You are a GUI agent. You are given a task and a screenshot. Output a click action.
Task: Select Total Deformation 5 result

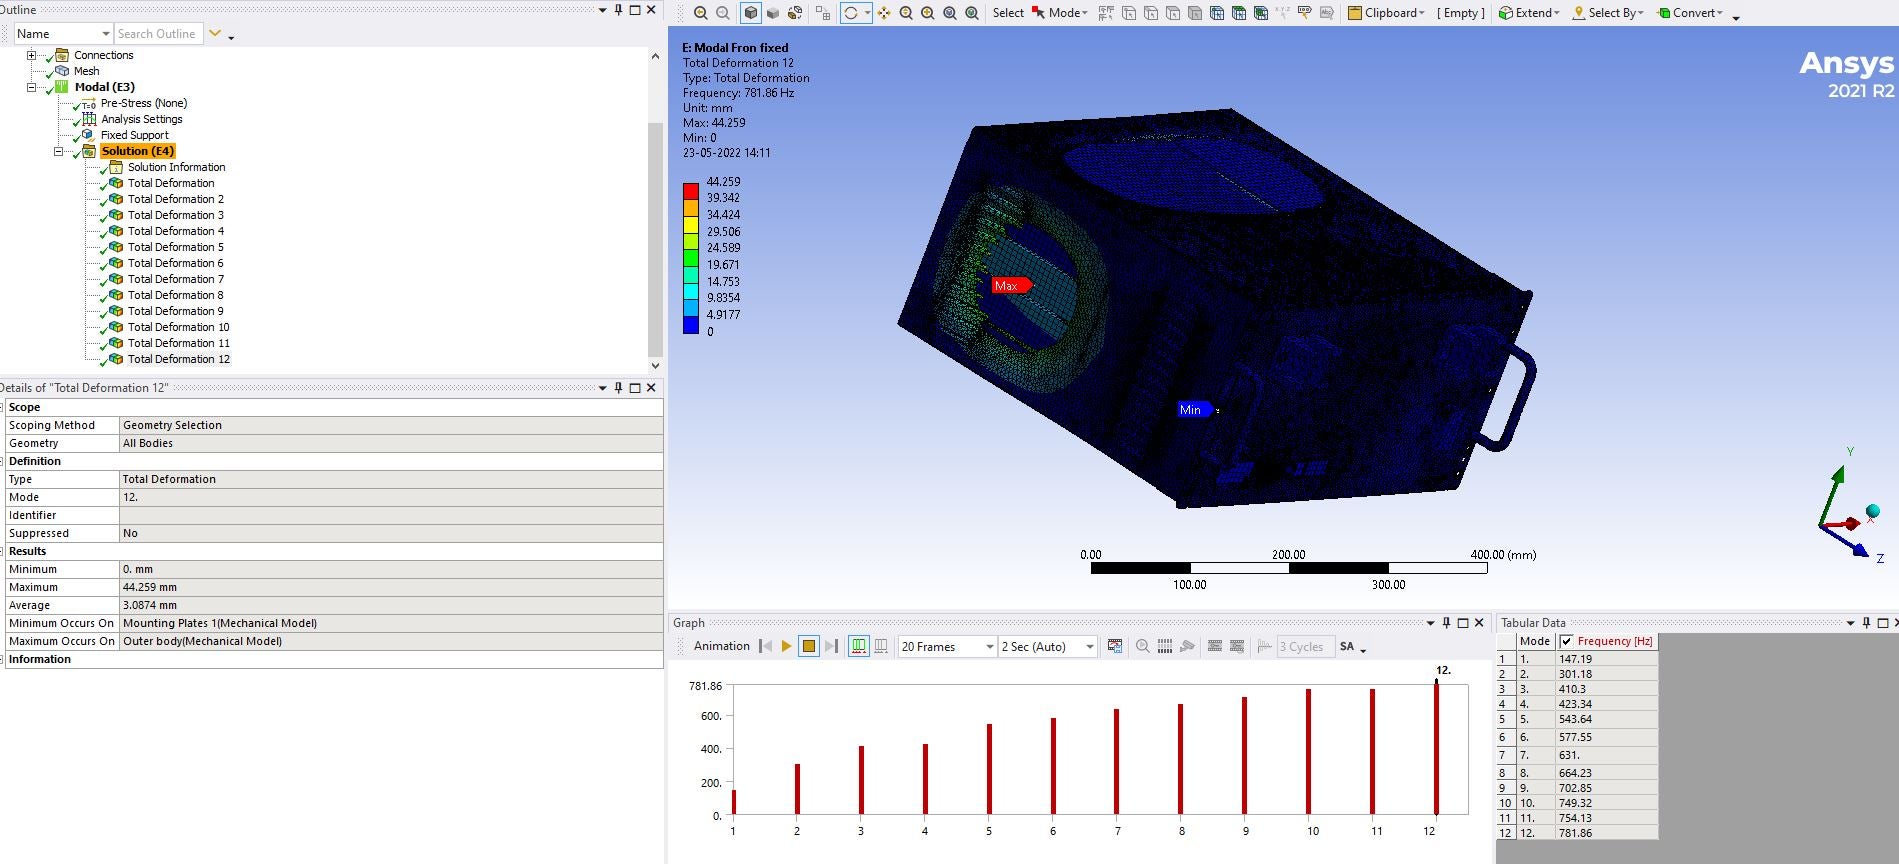coord(175,247)
